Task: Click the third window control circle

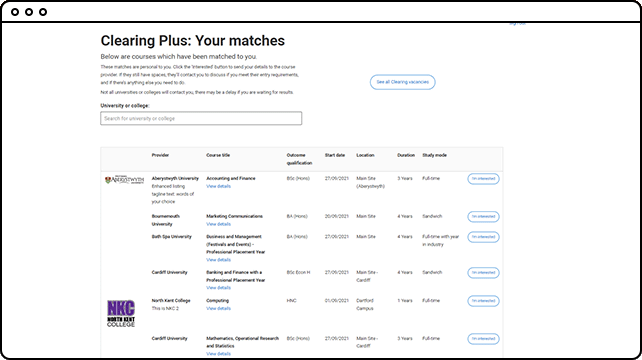Action: (43, 12)
